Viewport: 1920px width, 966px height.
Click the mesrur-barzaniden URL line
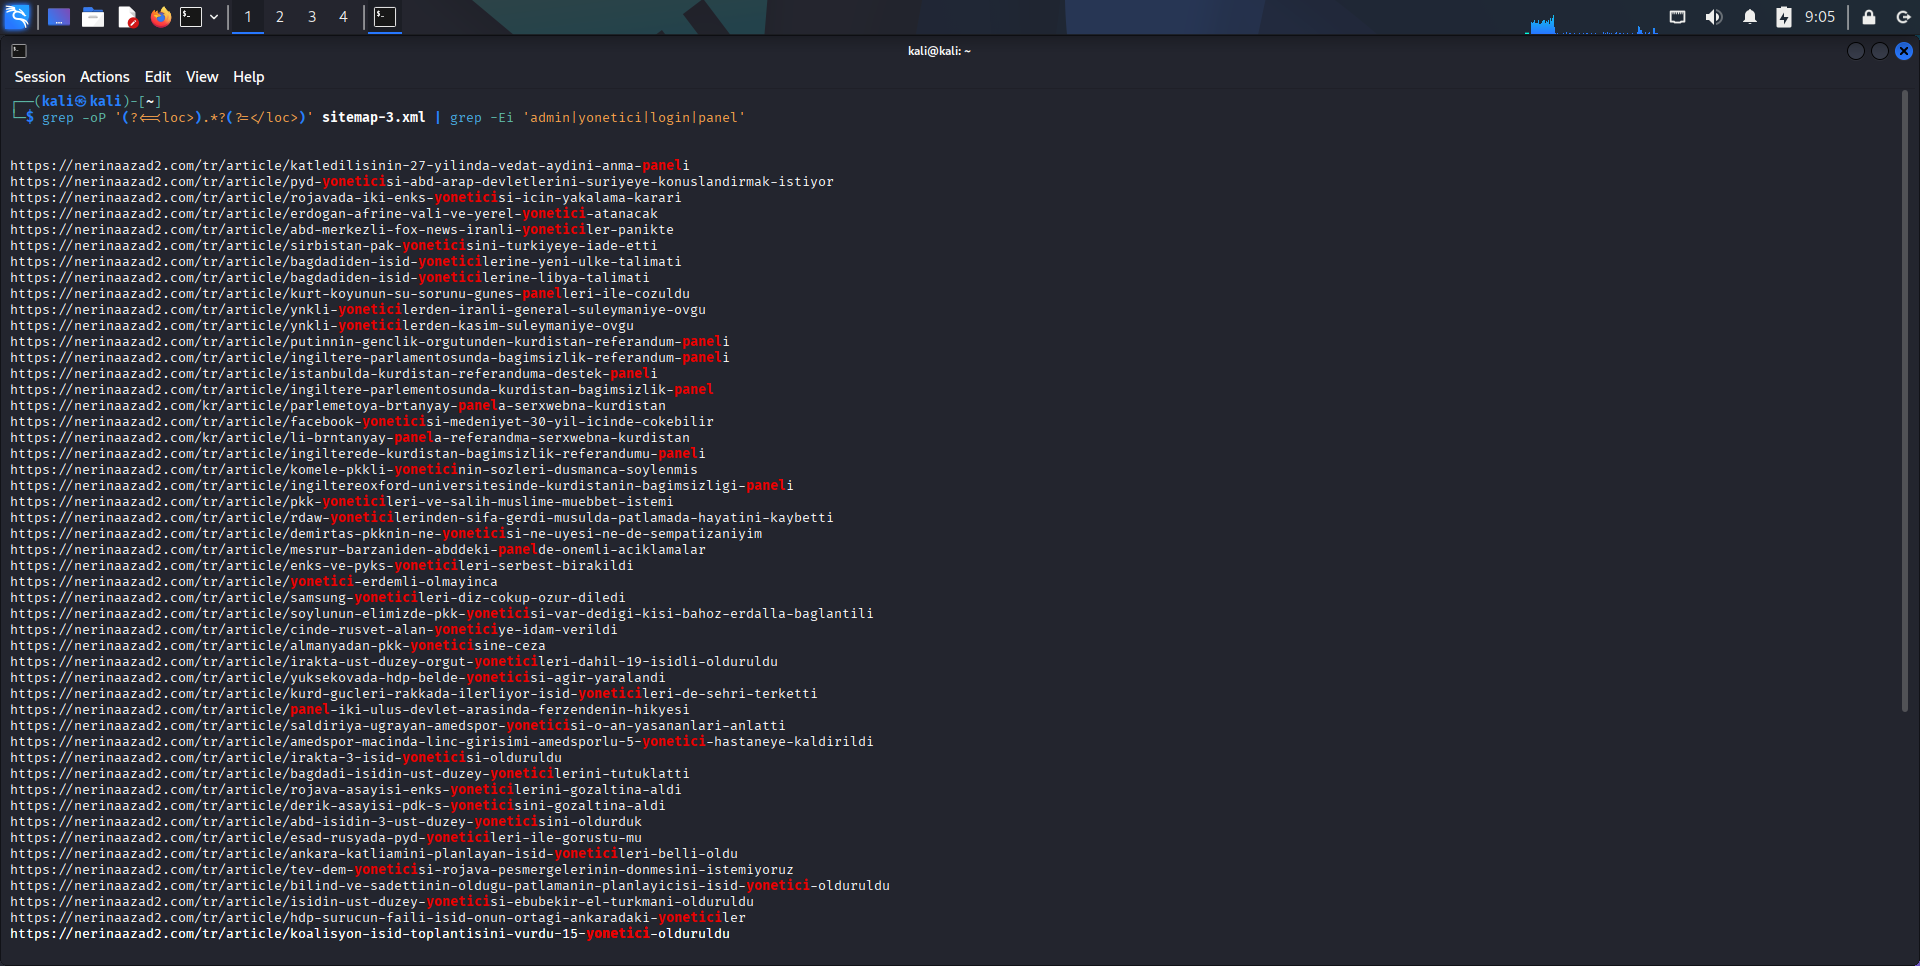[358, 550]
